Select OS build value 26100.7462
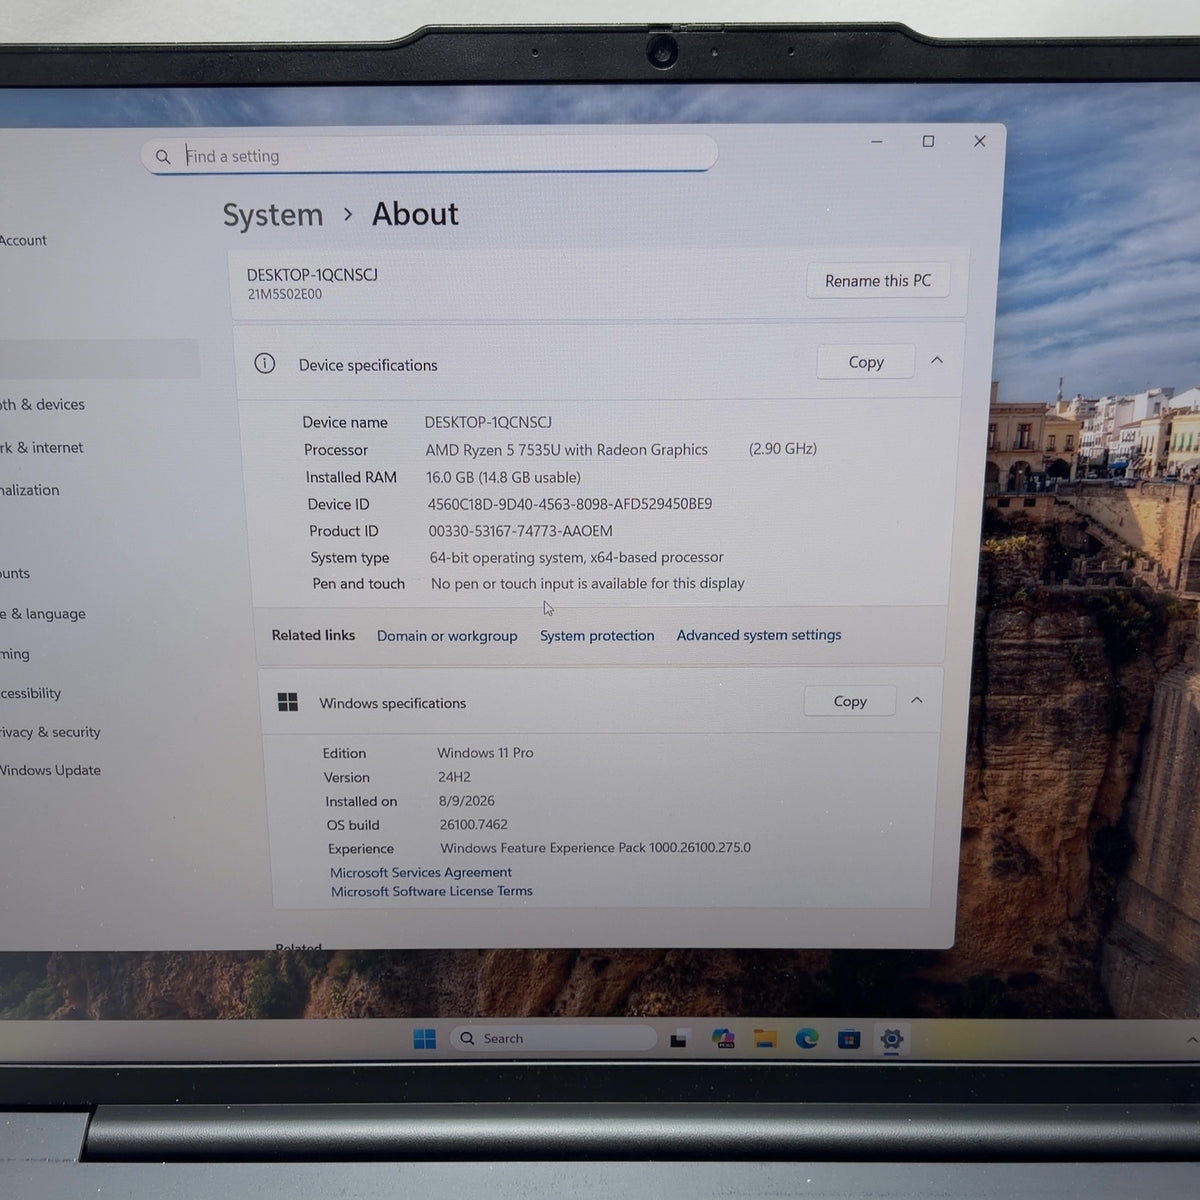The image size is (1200, 1200). click(x=474, y=825)
